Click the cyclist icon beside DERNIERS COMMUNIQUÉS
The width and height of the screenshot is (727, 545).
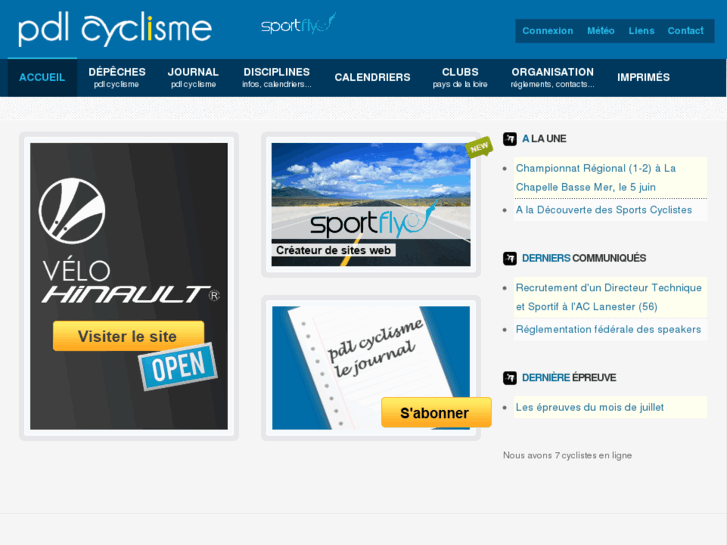coord(510,258)
